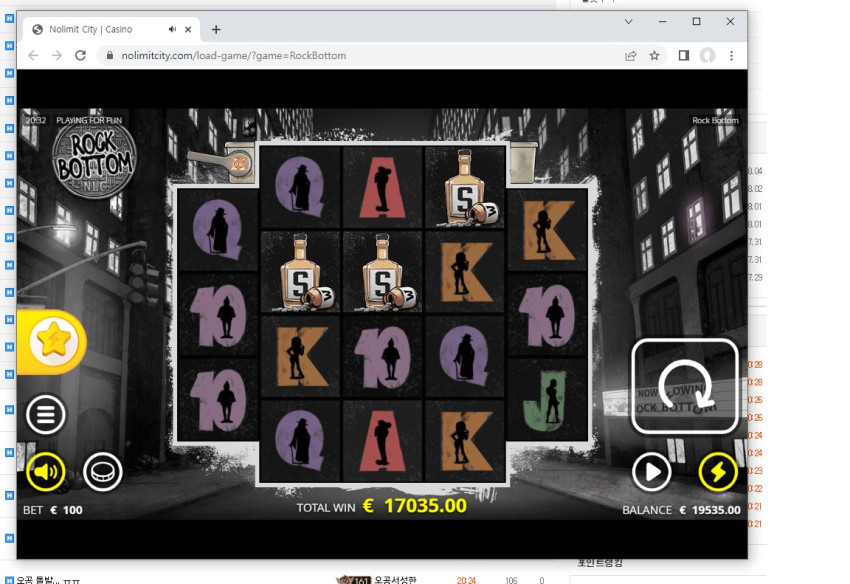Open the bonus feature with the star button

point(53,342)
